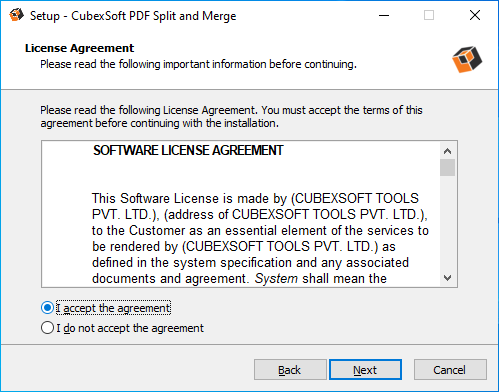Cancel the installation
This screenshot has height=392, width=499.
450,370
